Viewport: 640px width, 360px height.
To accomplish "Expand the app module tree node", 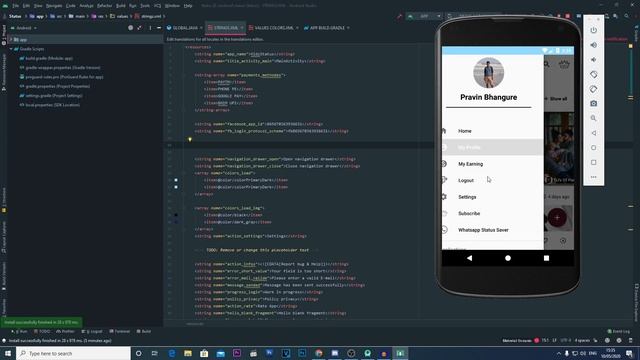I will (11, 40).
